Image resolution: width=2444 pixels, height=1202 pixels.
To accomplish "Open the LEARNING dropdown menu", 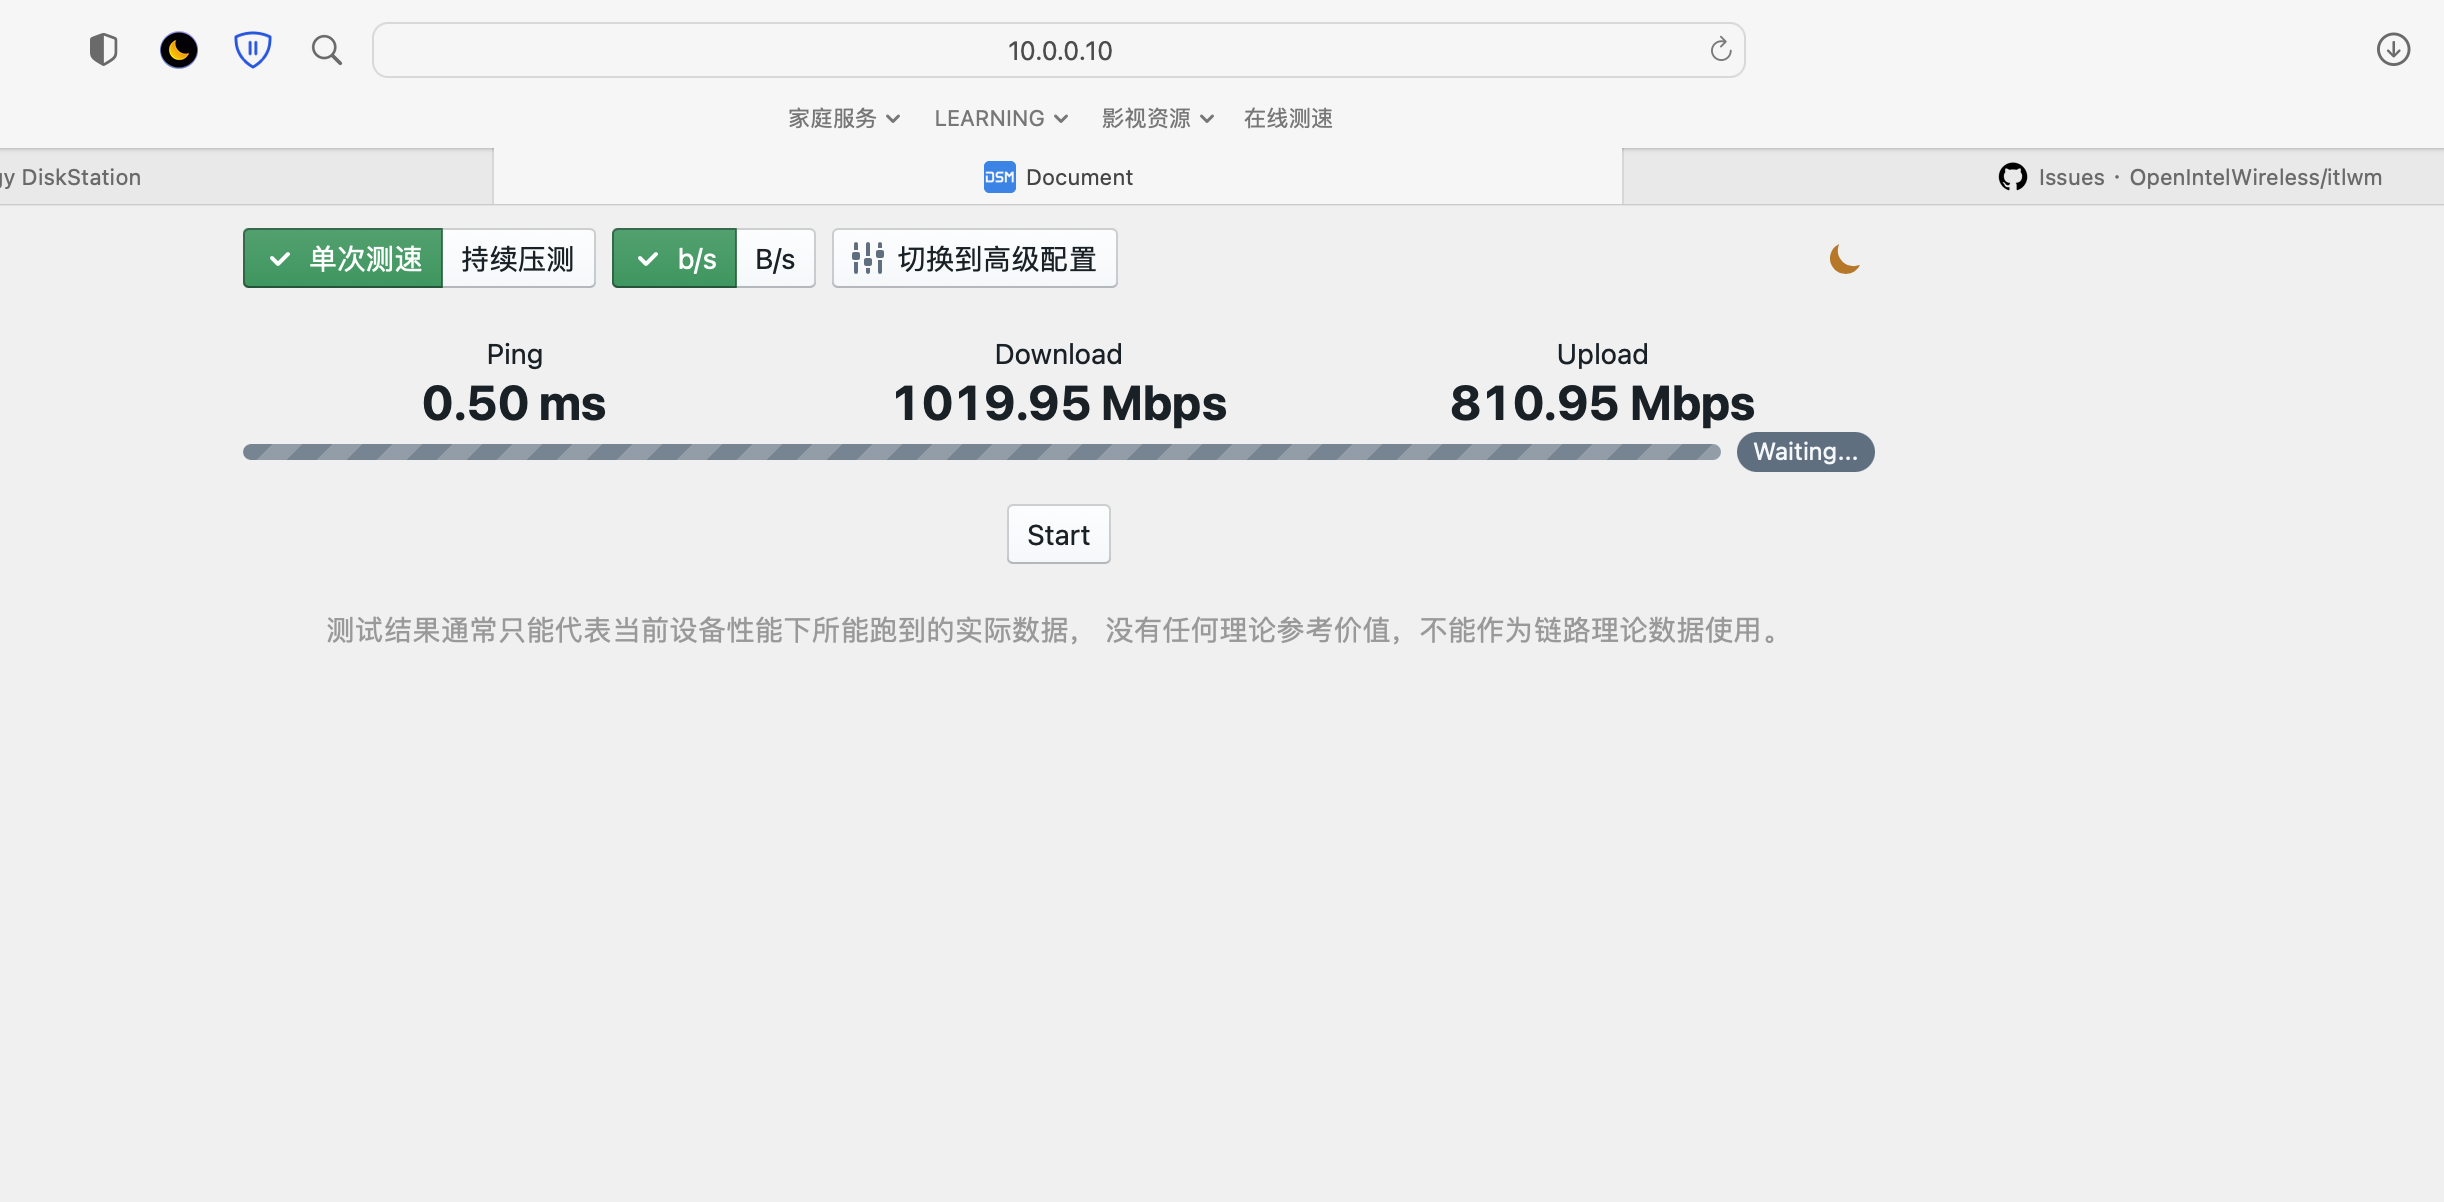I will pyautogui.click(x=1000, y=118).
